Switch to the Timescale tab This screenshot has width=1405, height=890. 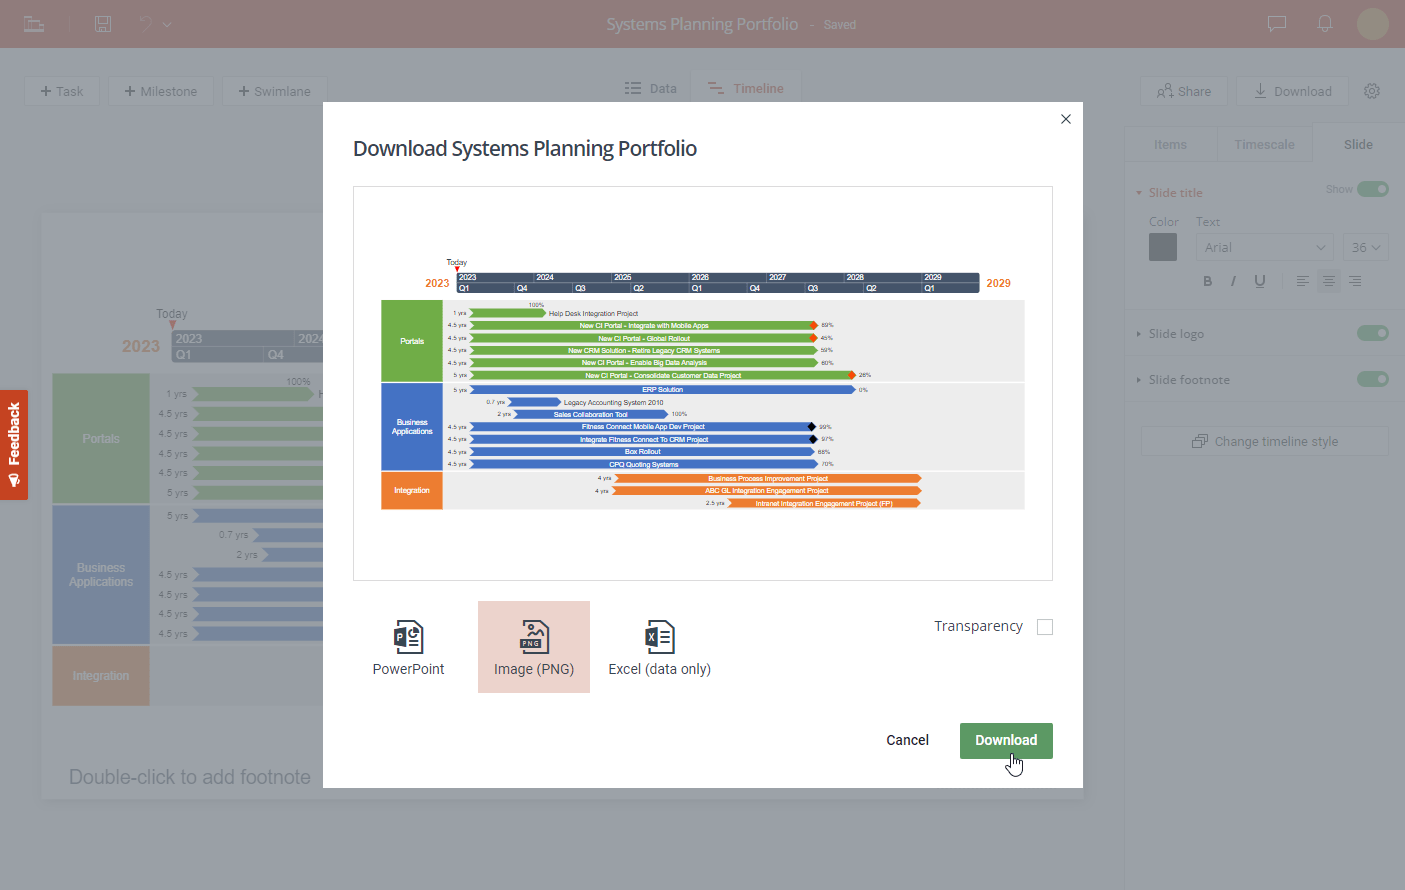click(x=1265, y=143)
